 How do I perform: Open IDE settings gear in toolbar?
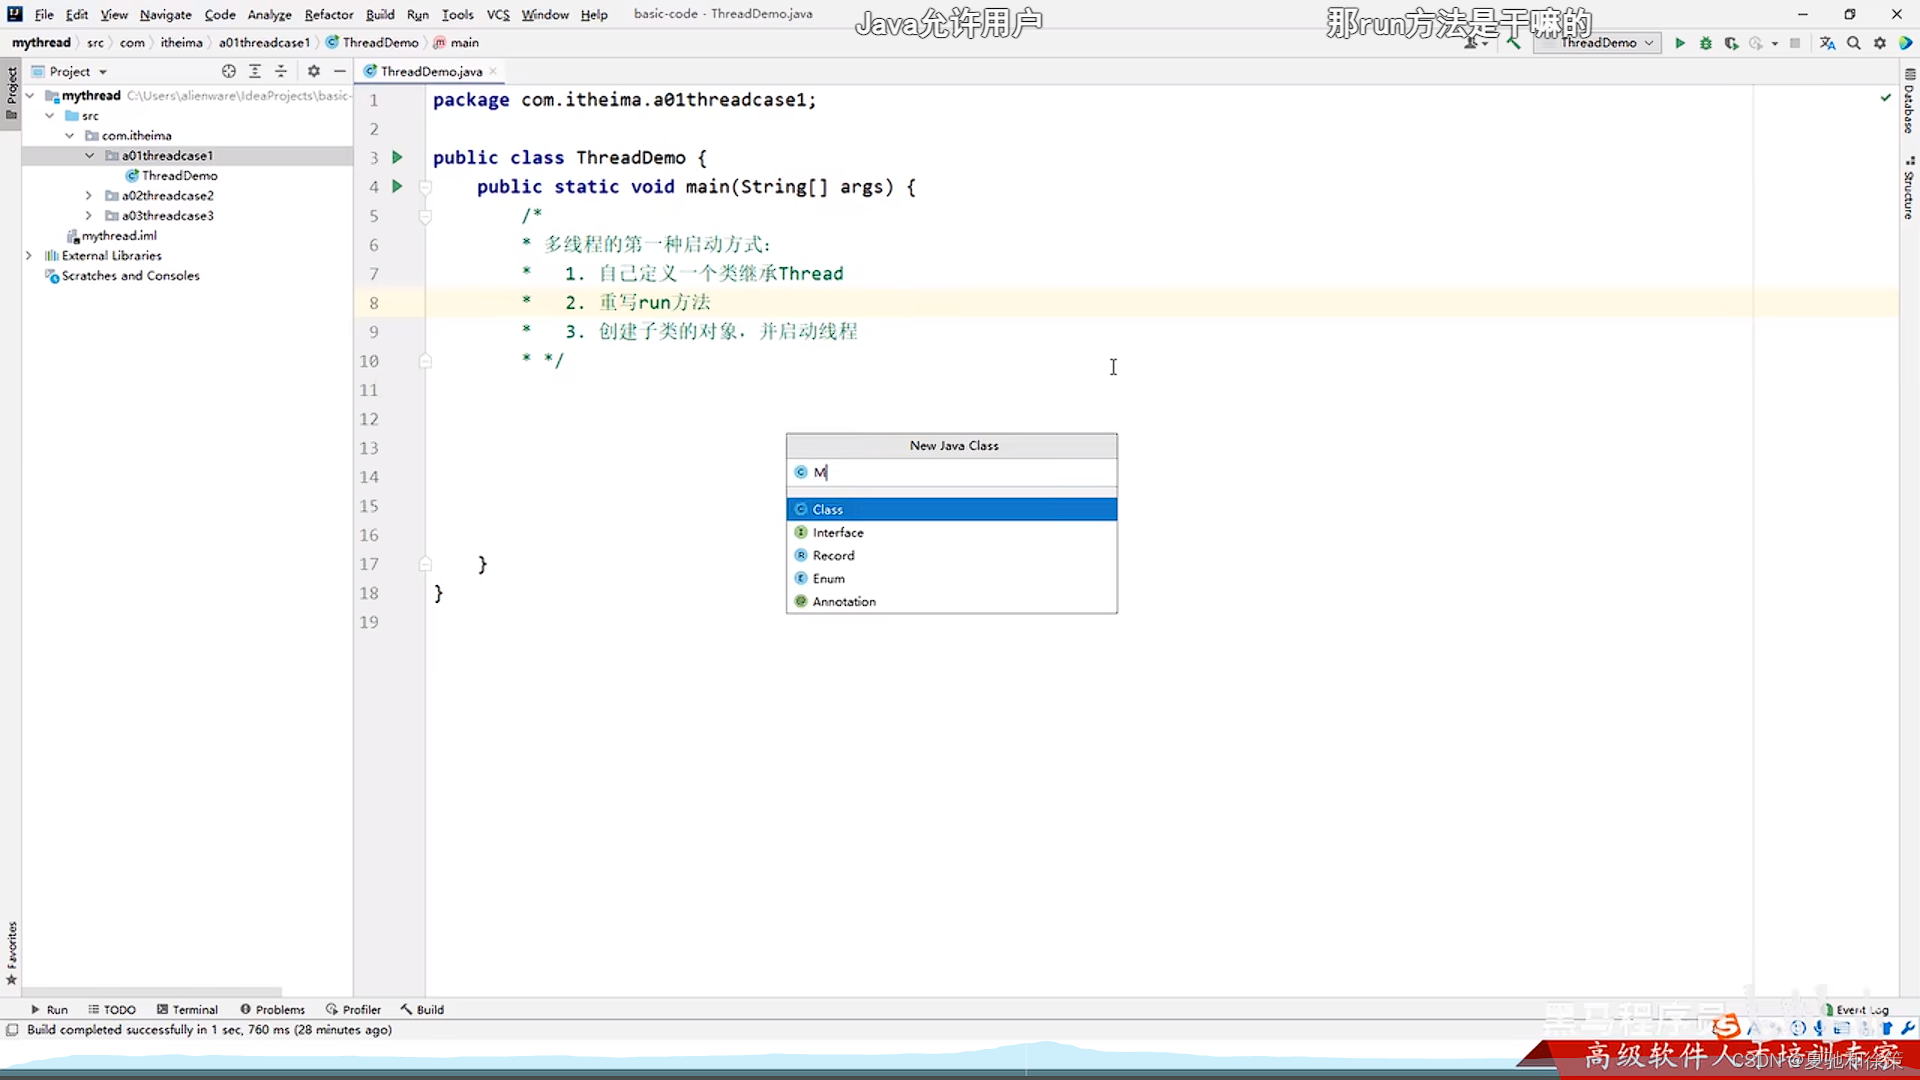[x=1880, y=43]
